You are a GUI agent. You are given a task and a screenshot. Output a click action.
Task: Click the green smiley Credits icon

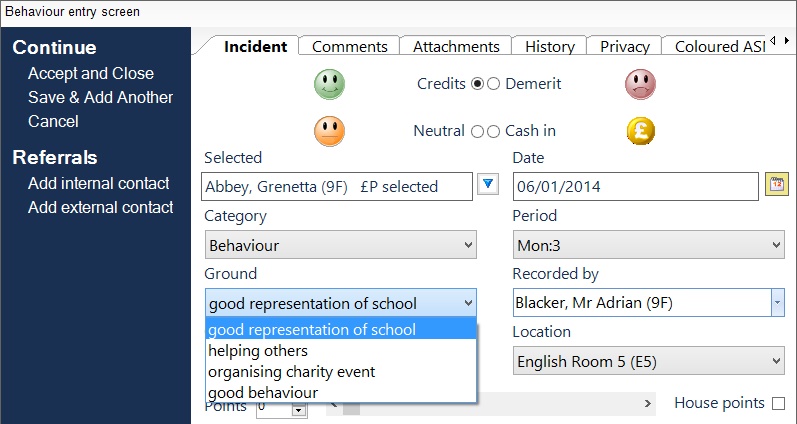coord(329,84)
